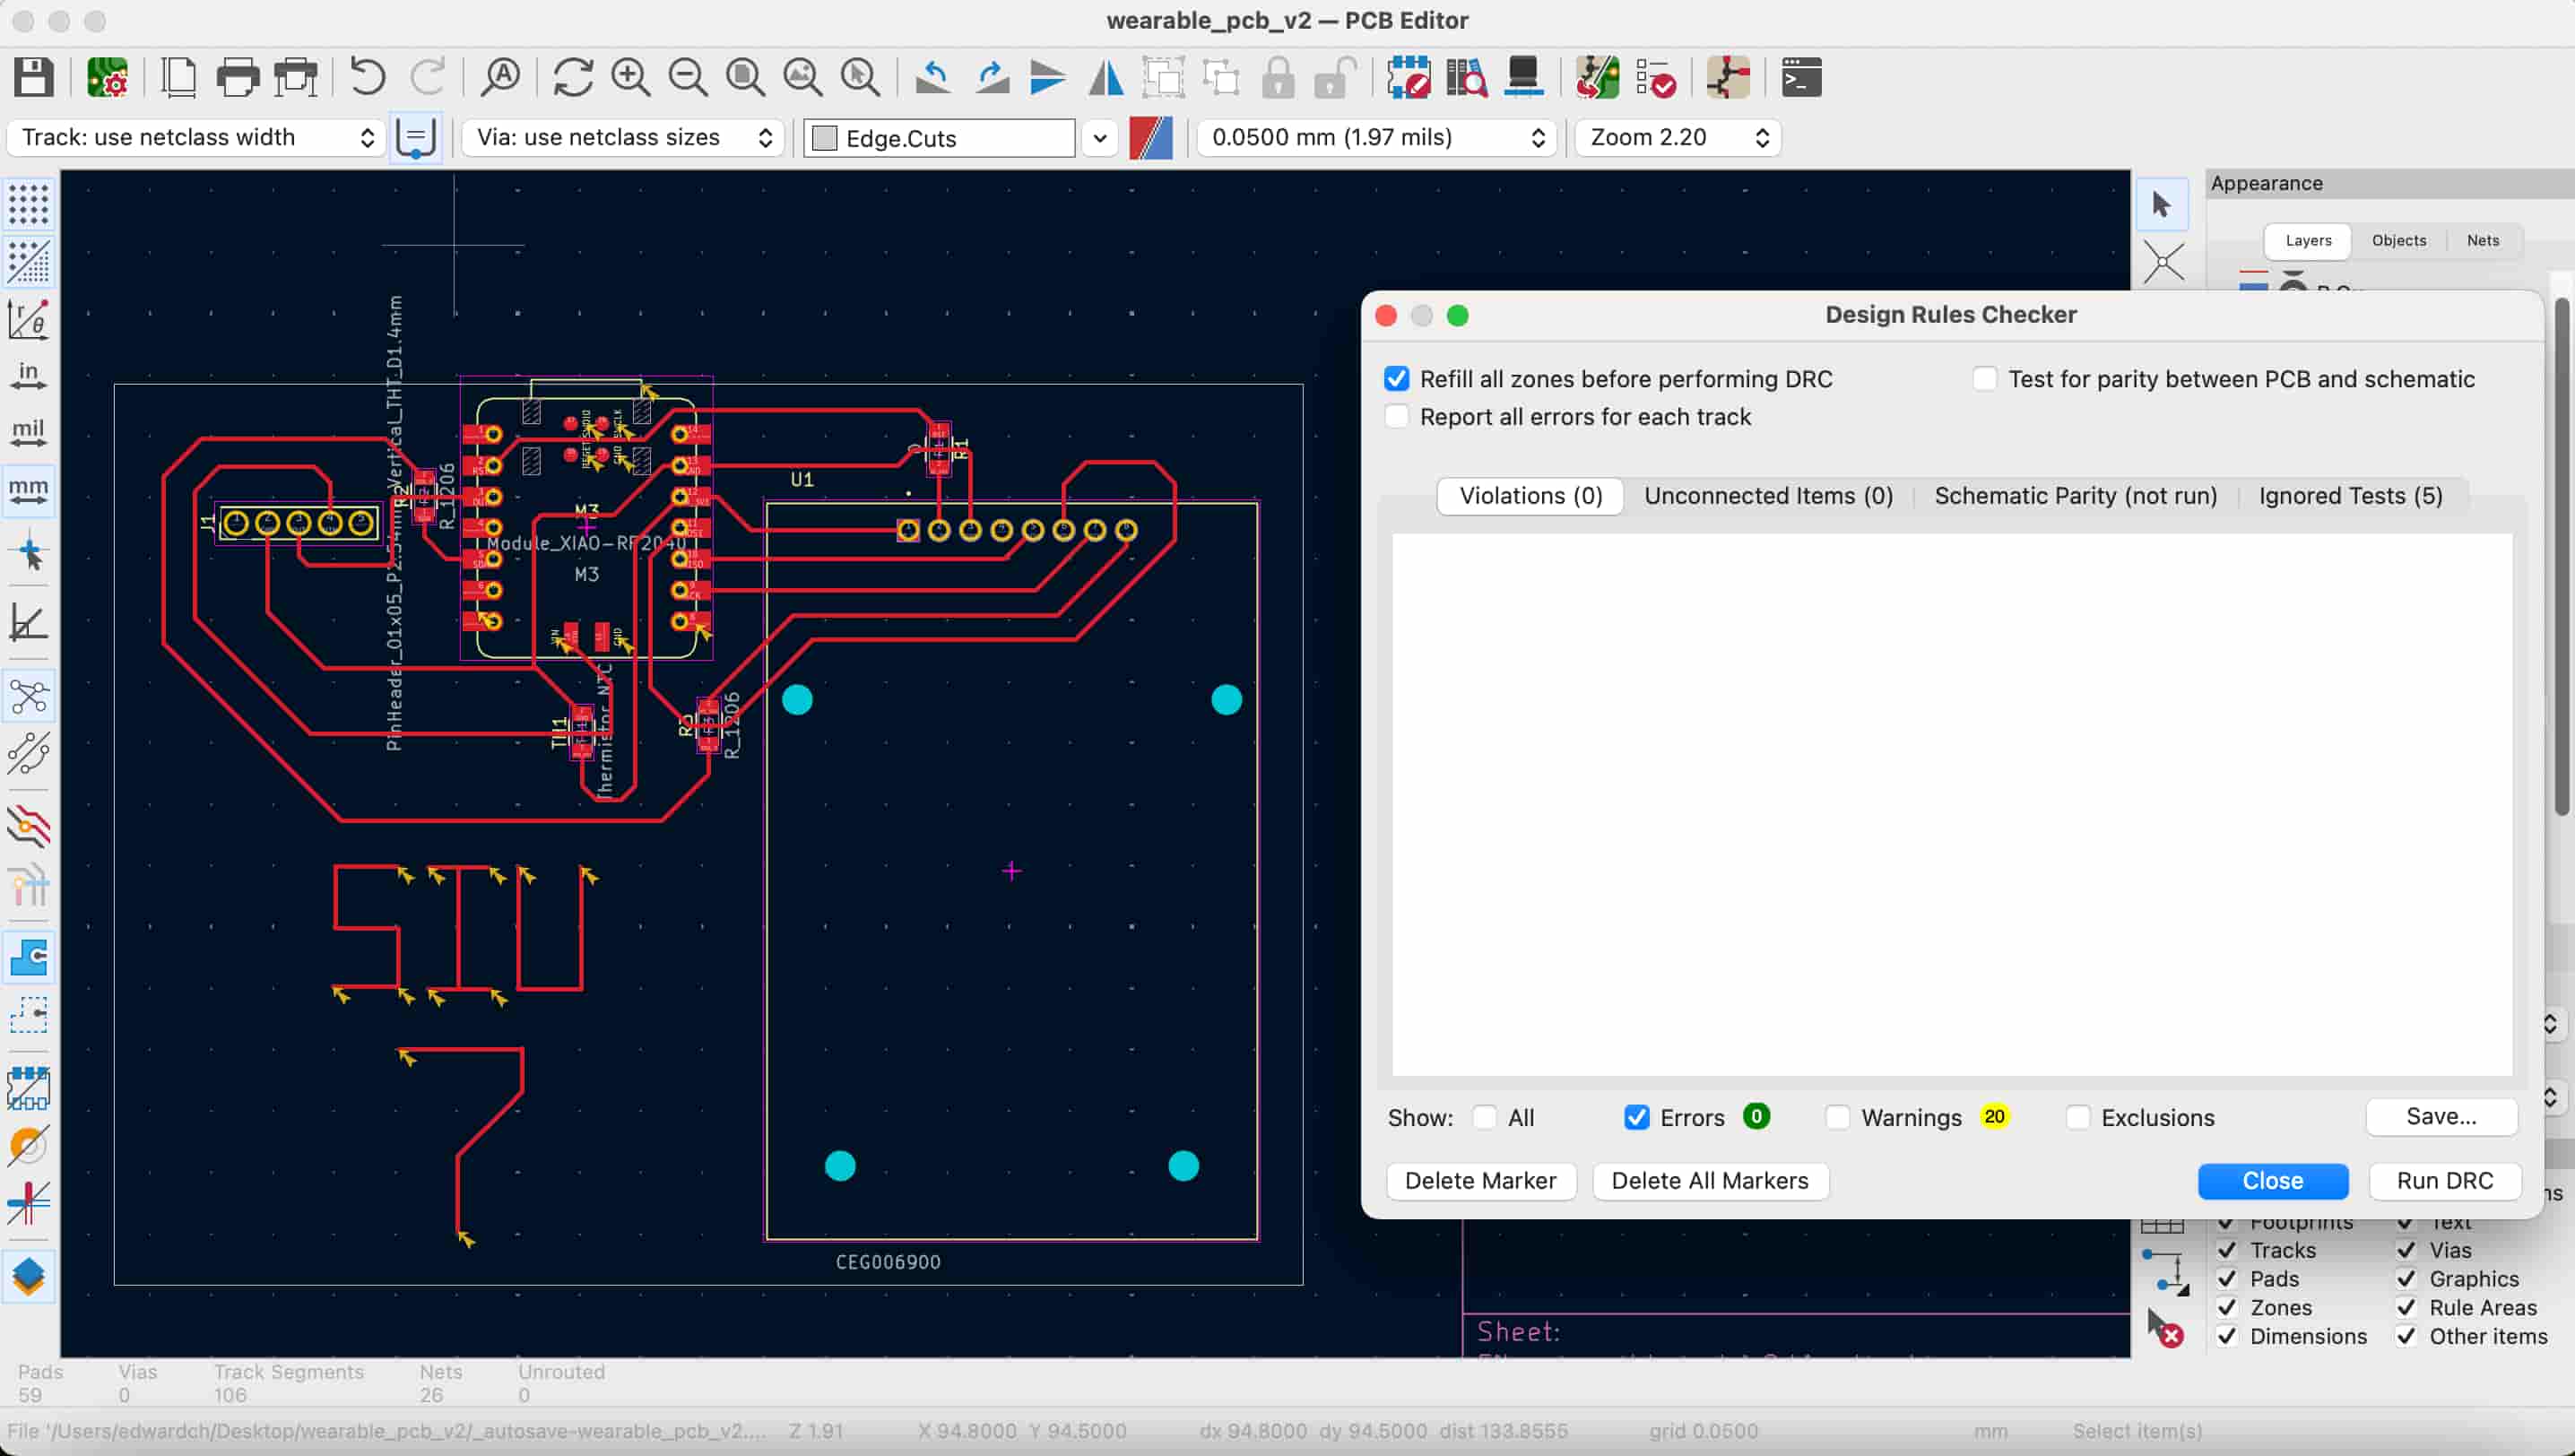This screenshot has width=2575, height=1456.
Task: Open the Board Setup icon
Action: [x=107, y=77]
